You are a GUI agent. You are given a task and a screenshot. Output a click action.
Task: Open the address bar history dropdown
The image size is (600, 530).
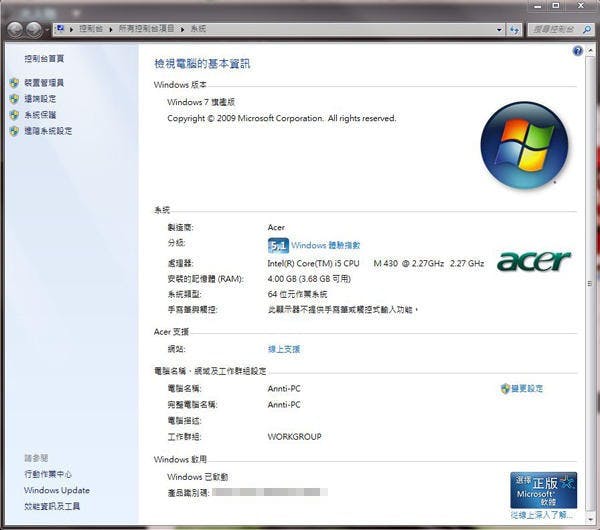point(499,29)
